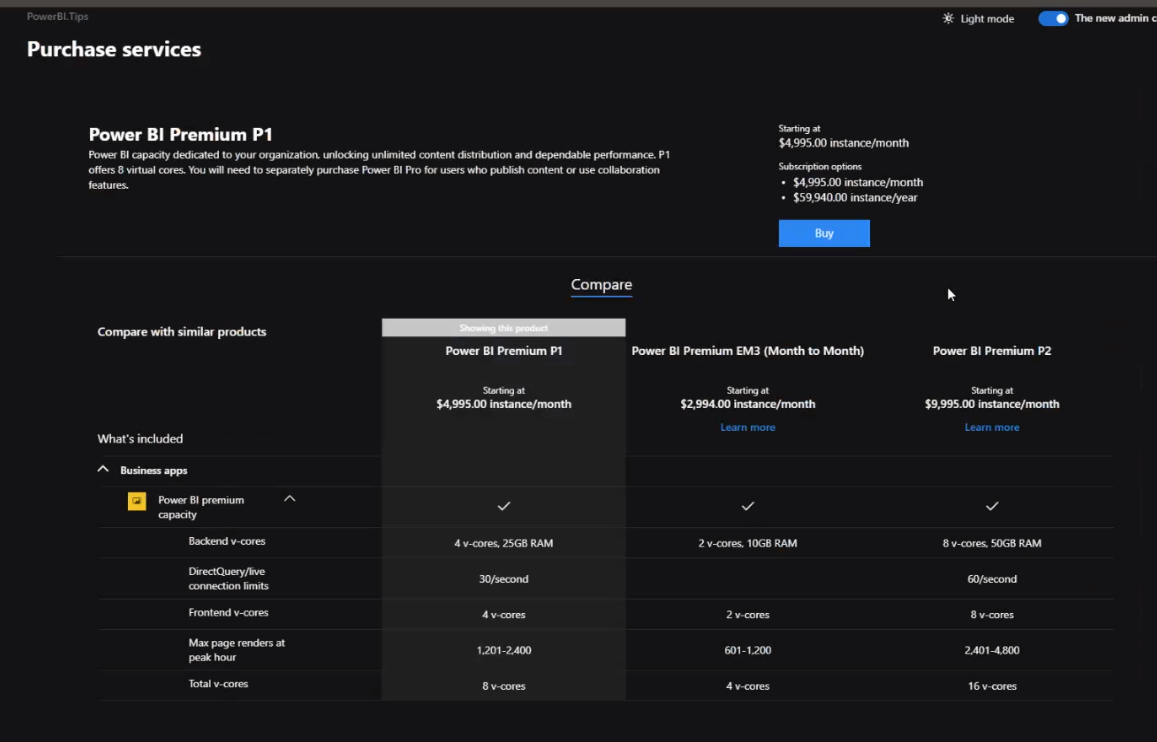This screenshot has width=1157, height=742.
Task: Select the Power BI Premium P1 column header
Action: pos(503,350)
